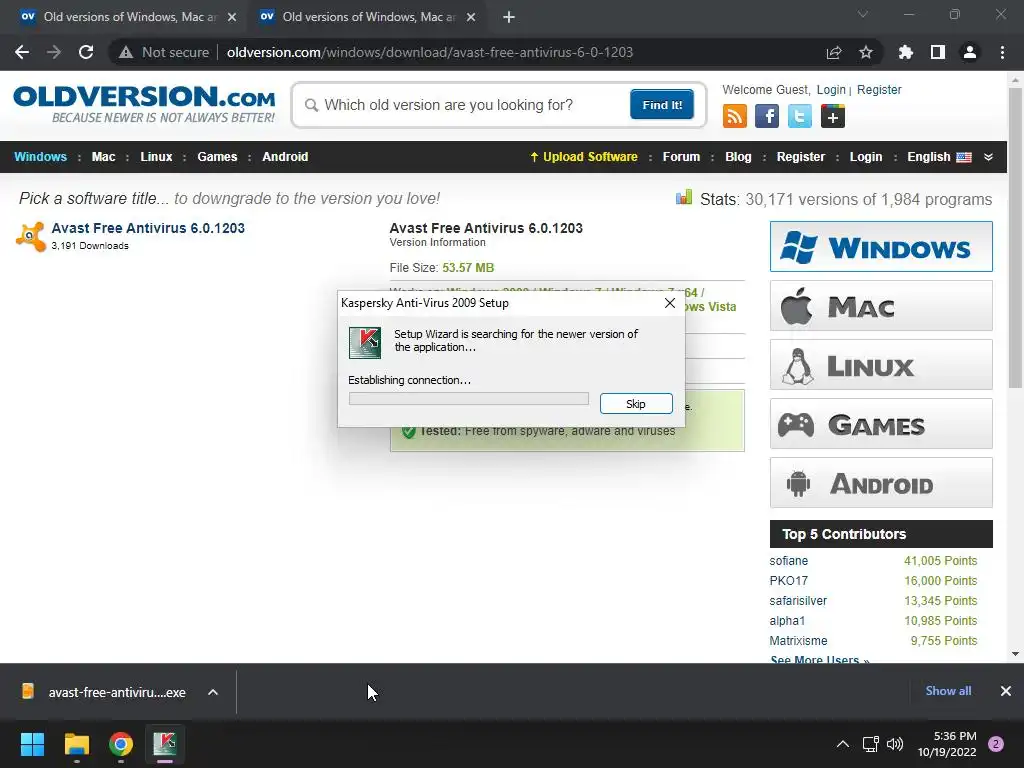Click the OLDVERSION.COM site logo
This screenshot has width=1024, height=768.
(x=144, y=104)
